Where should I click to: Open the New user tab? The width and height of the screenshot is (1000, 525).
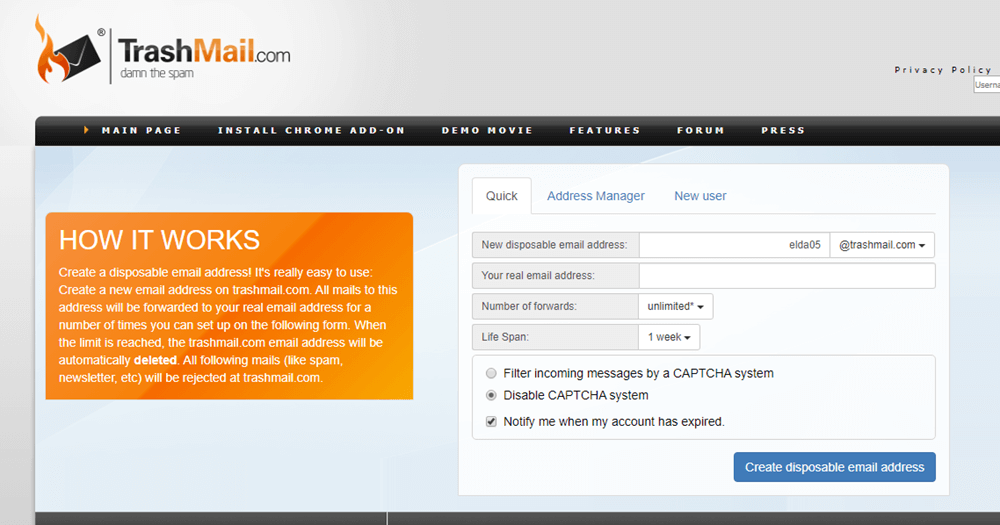coord(700,196)
